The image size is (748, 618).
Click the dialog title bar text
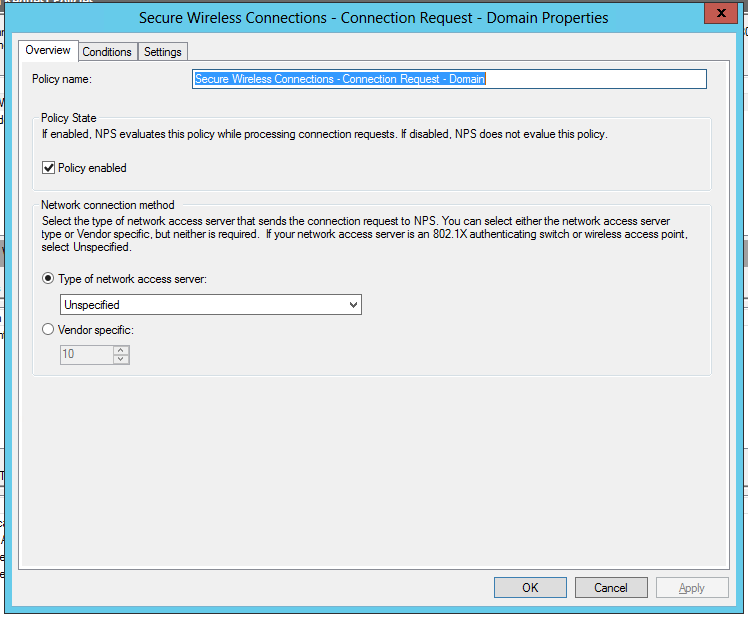pyautogui.click(x=374, y=18)
